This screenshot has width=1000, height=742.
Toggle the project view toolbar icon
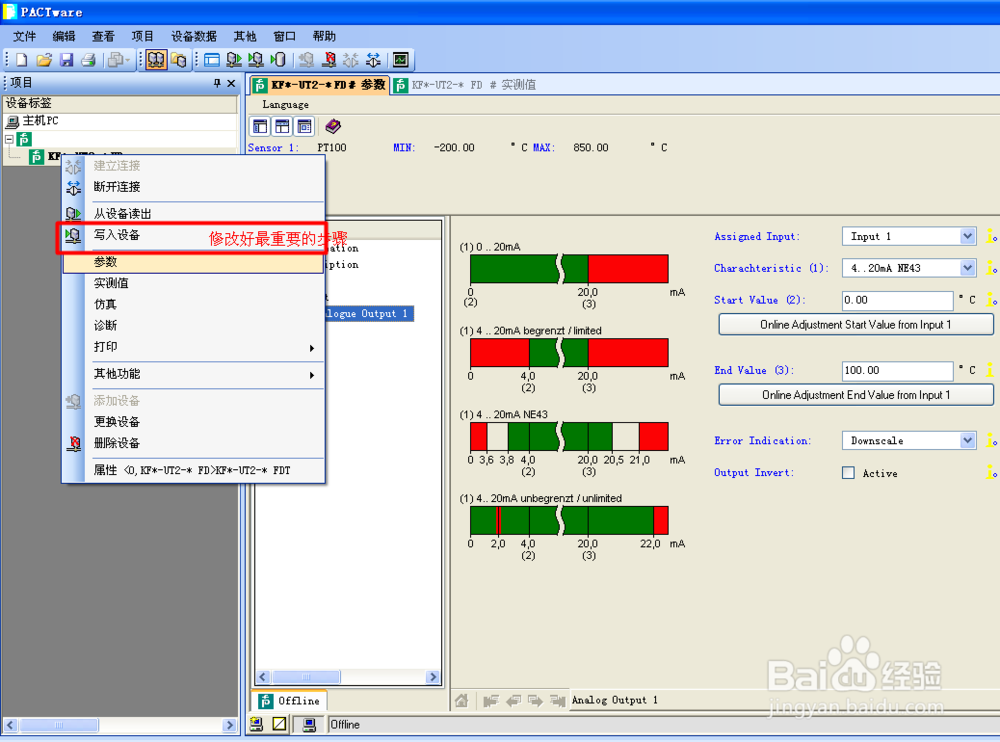[x=156, y=60]
